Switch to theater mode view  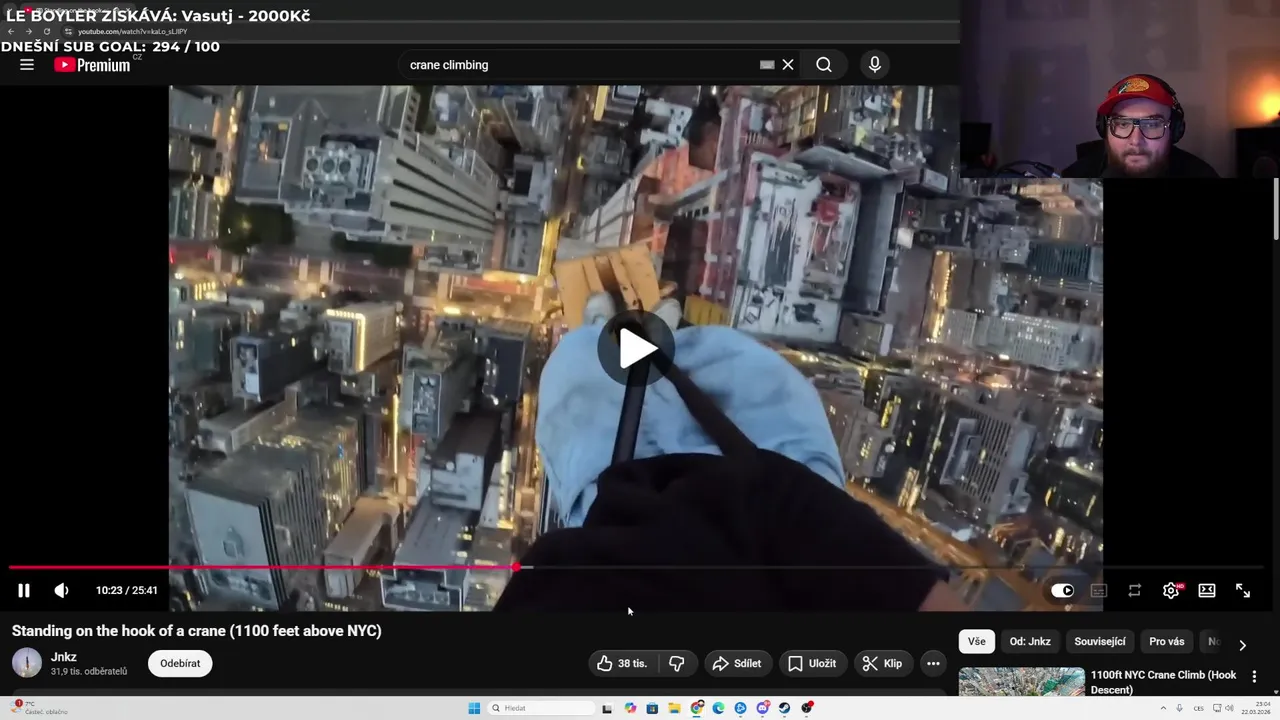tap(1207, 591)
